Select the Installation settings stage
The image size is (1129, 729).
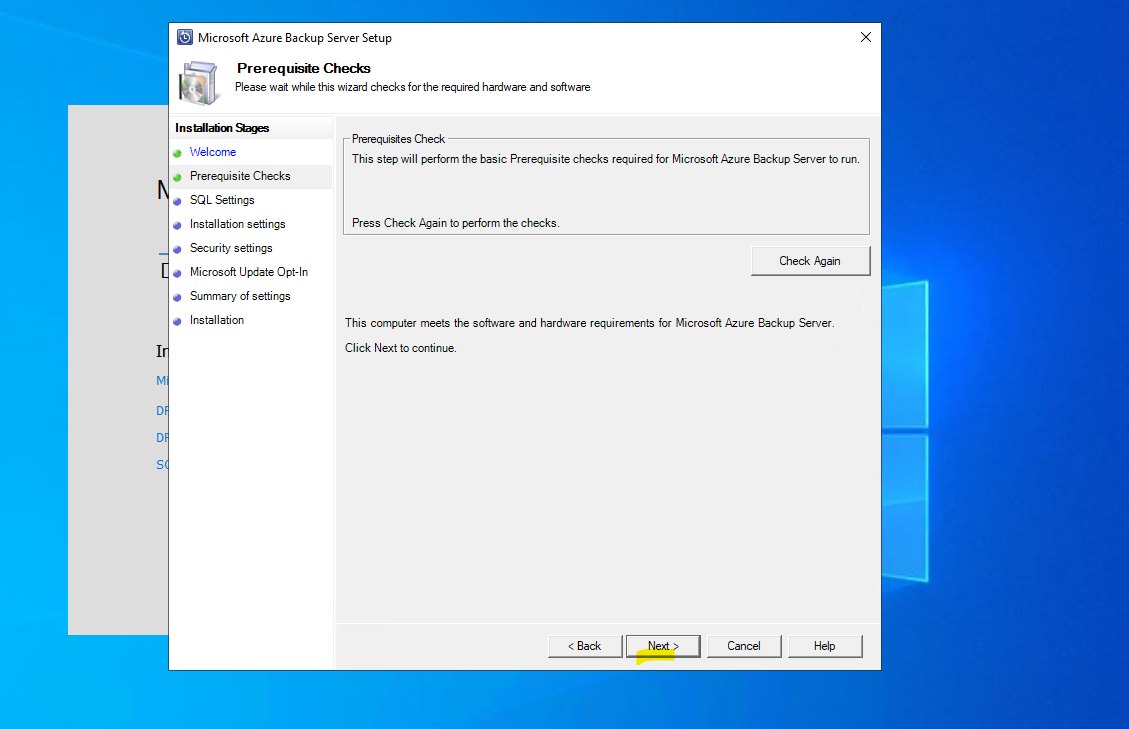pyautogui.click(x=238, y=224)
